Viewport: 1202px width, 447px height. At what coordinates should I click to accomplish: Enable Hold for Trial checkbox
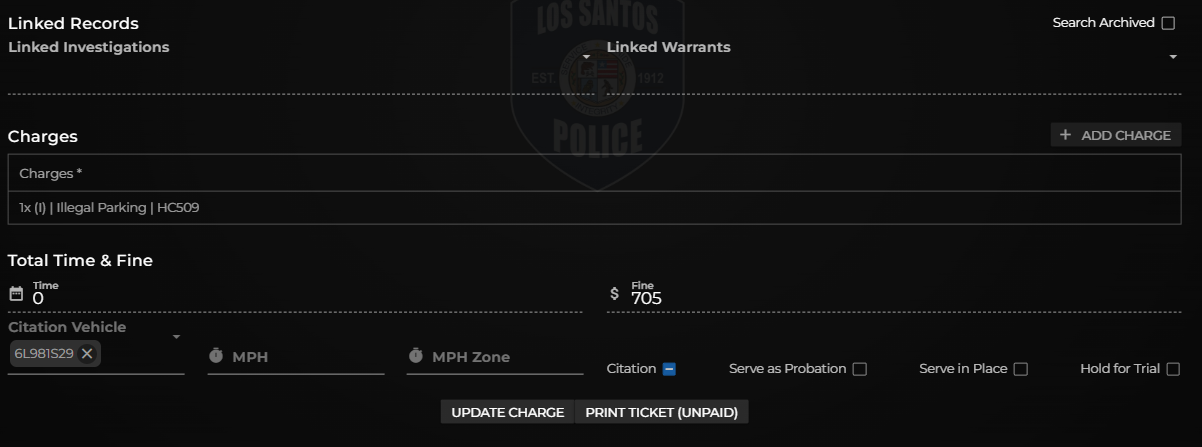[x=1173, y=369]
